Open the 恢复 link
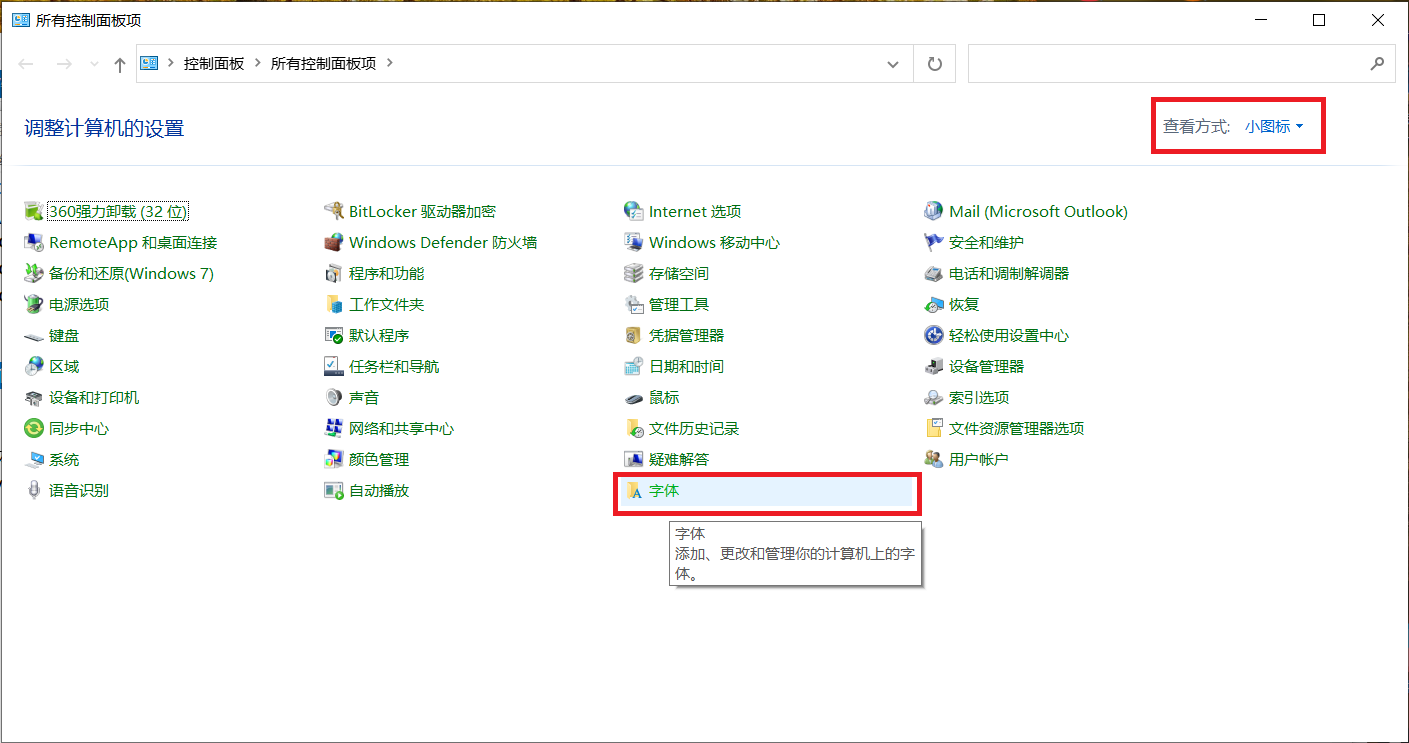Image resolution: width=1409 pixels, height=743 pixels. 964,304
